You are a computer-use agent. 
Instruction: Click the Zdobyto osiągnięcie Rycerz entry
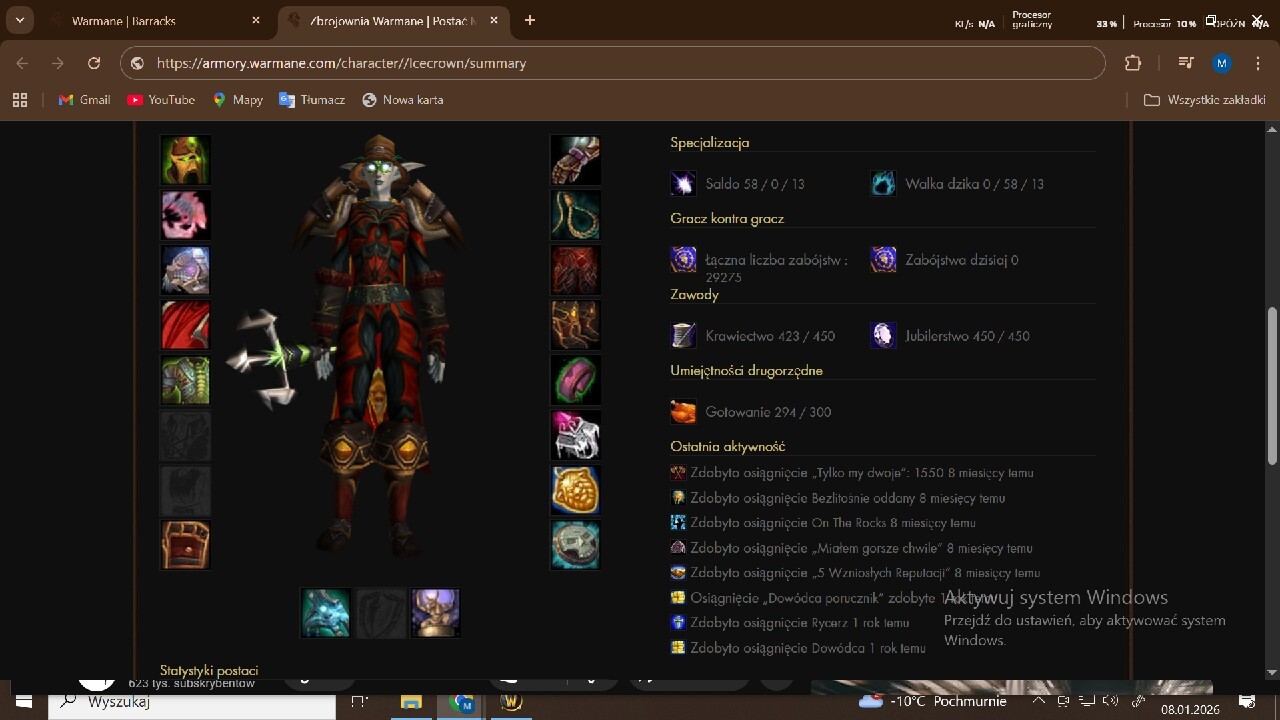coord(790,623)
